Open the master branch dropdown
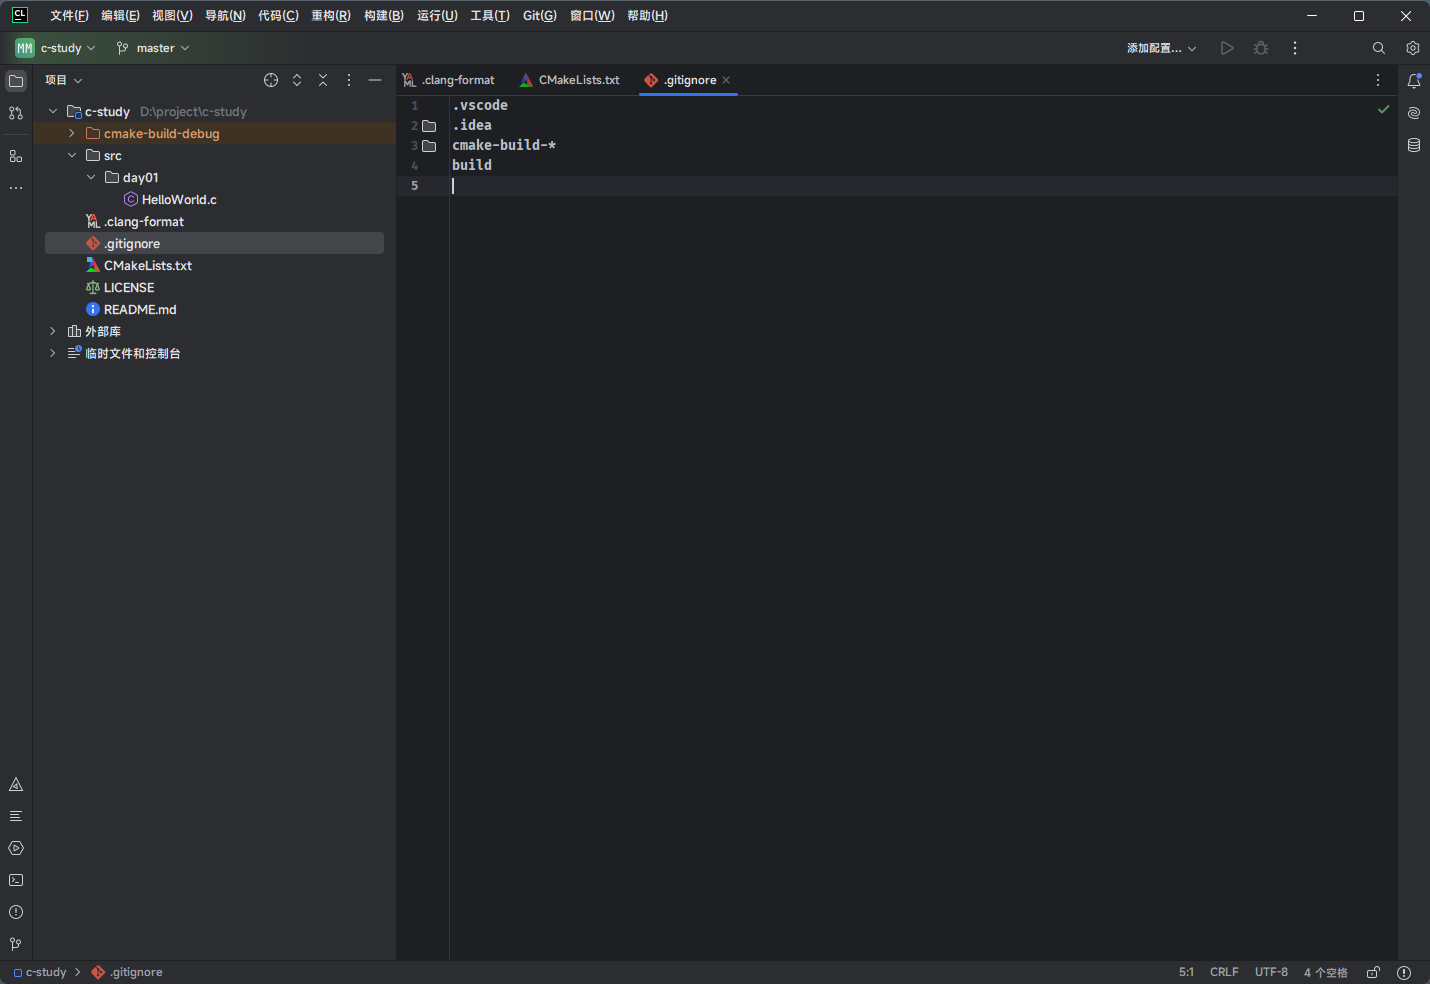 (x=153, y=48)
